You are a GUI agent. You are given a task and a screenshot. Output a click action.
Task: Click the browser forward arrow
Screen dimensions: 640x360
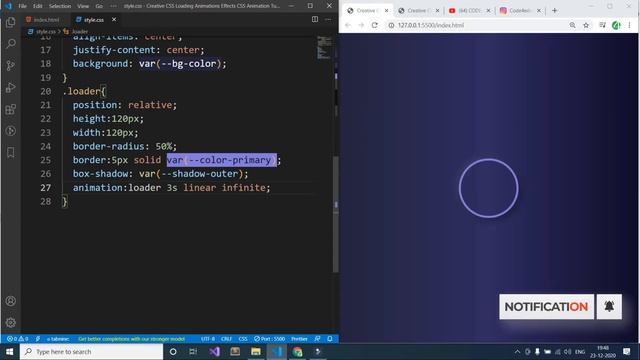pyautogui.click(x=361, y=25)
